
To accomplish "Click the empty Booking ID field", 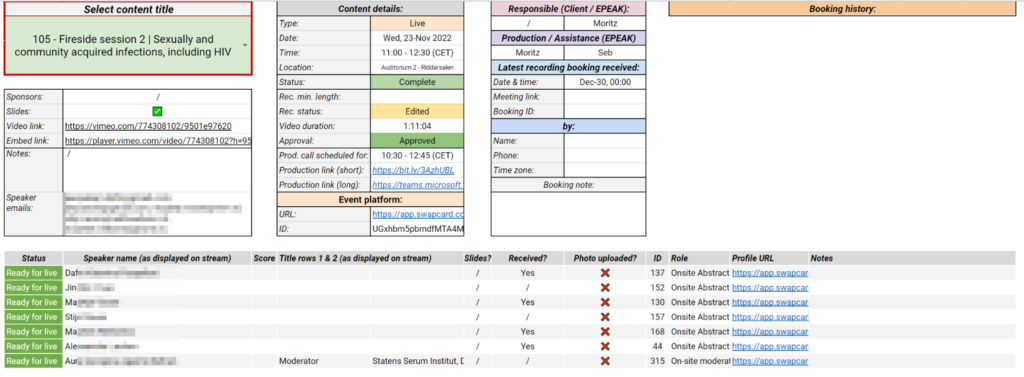I will coord(604,112).
